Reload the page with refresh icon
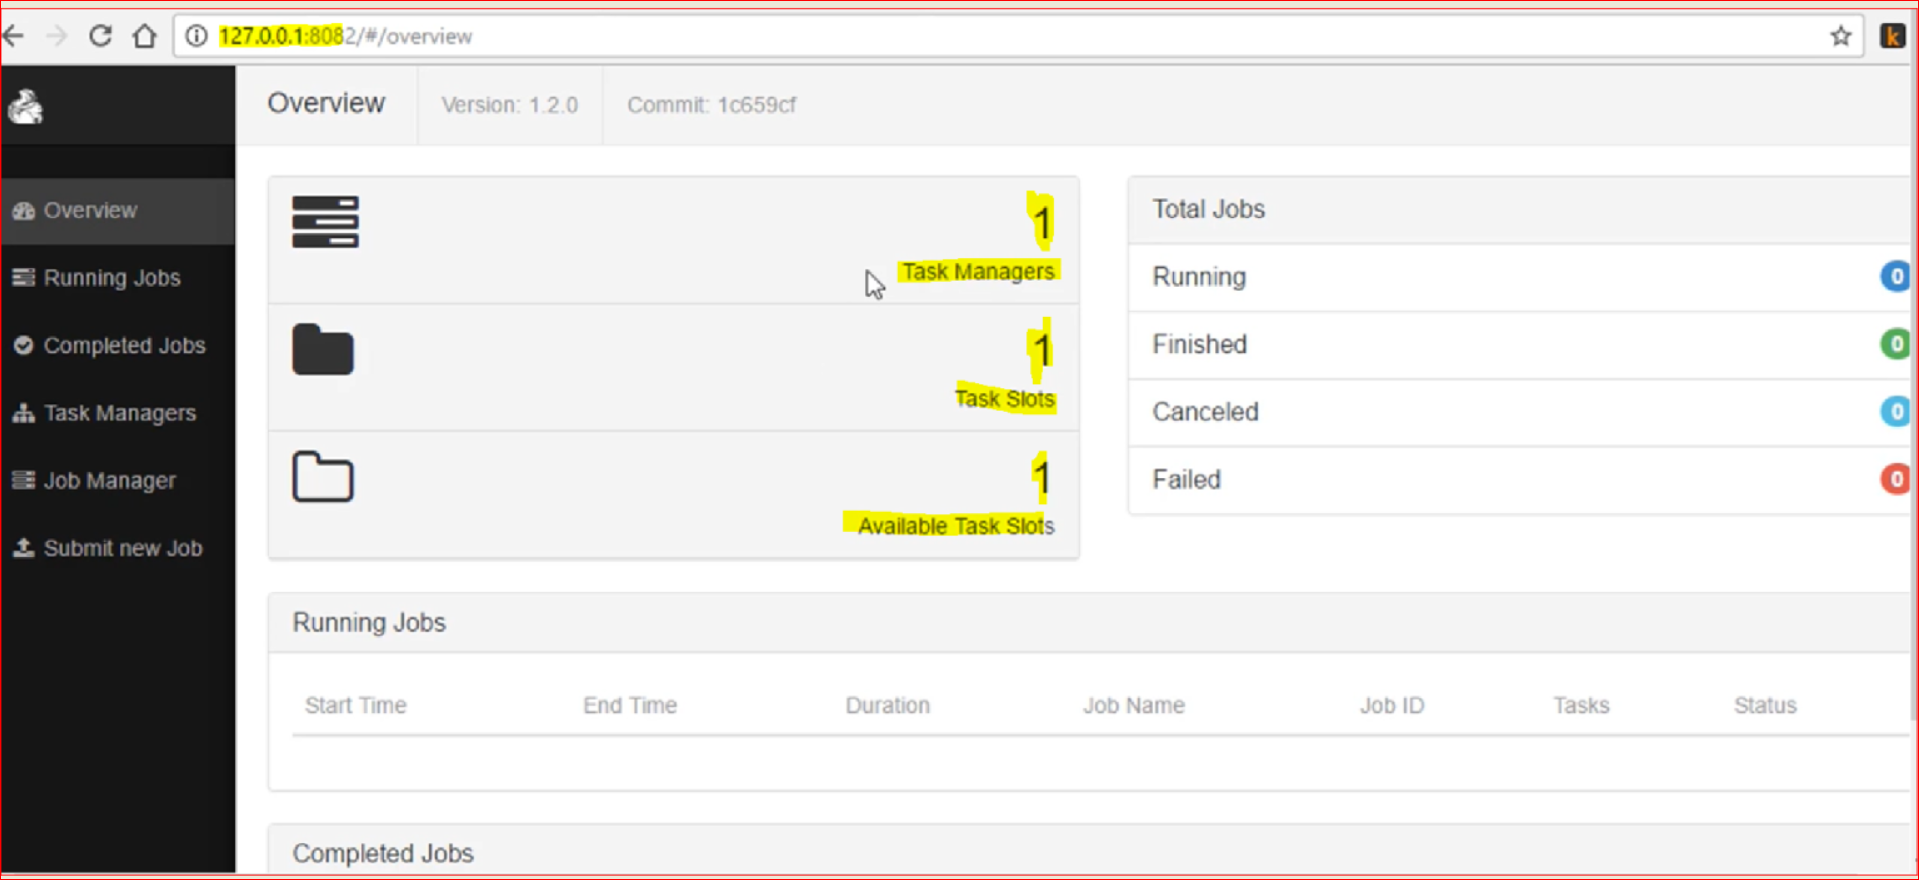 [x=100, y=36]
